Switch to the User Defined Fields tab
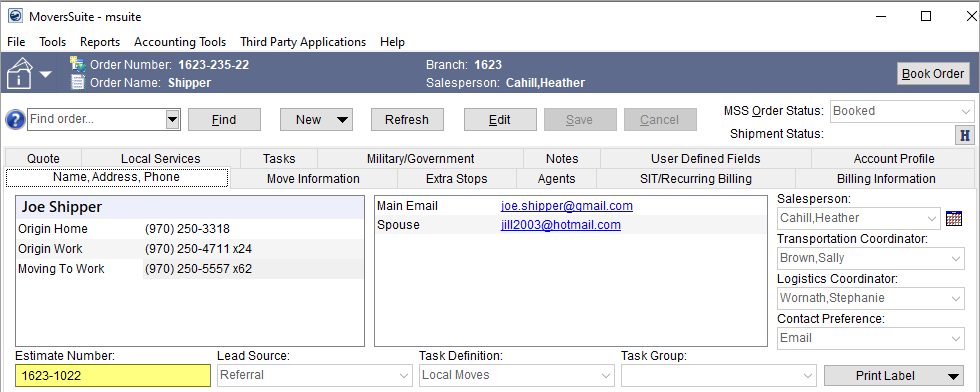This screenshot has height=392, width=980. coord(706,159)
